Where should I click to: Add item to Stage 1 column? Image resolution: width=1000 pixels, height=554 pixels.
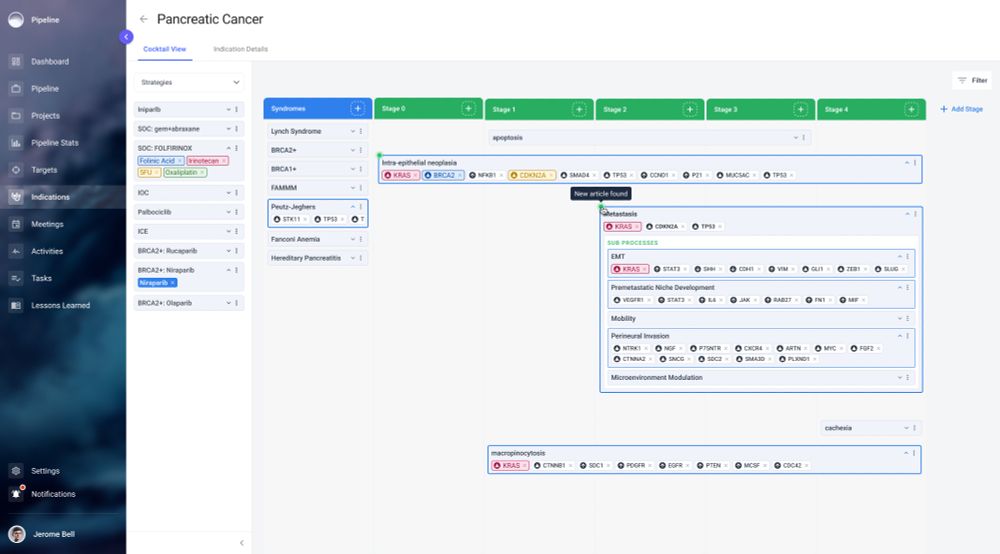point(579,110)
